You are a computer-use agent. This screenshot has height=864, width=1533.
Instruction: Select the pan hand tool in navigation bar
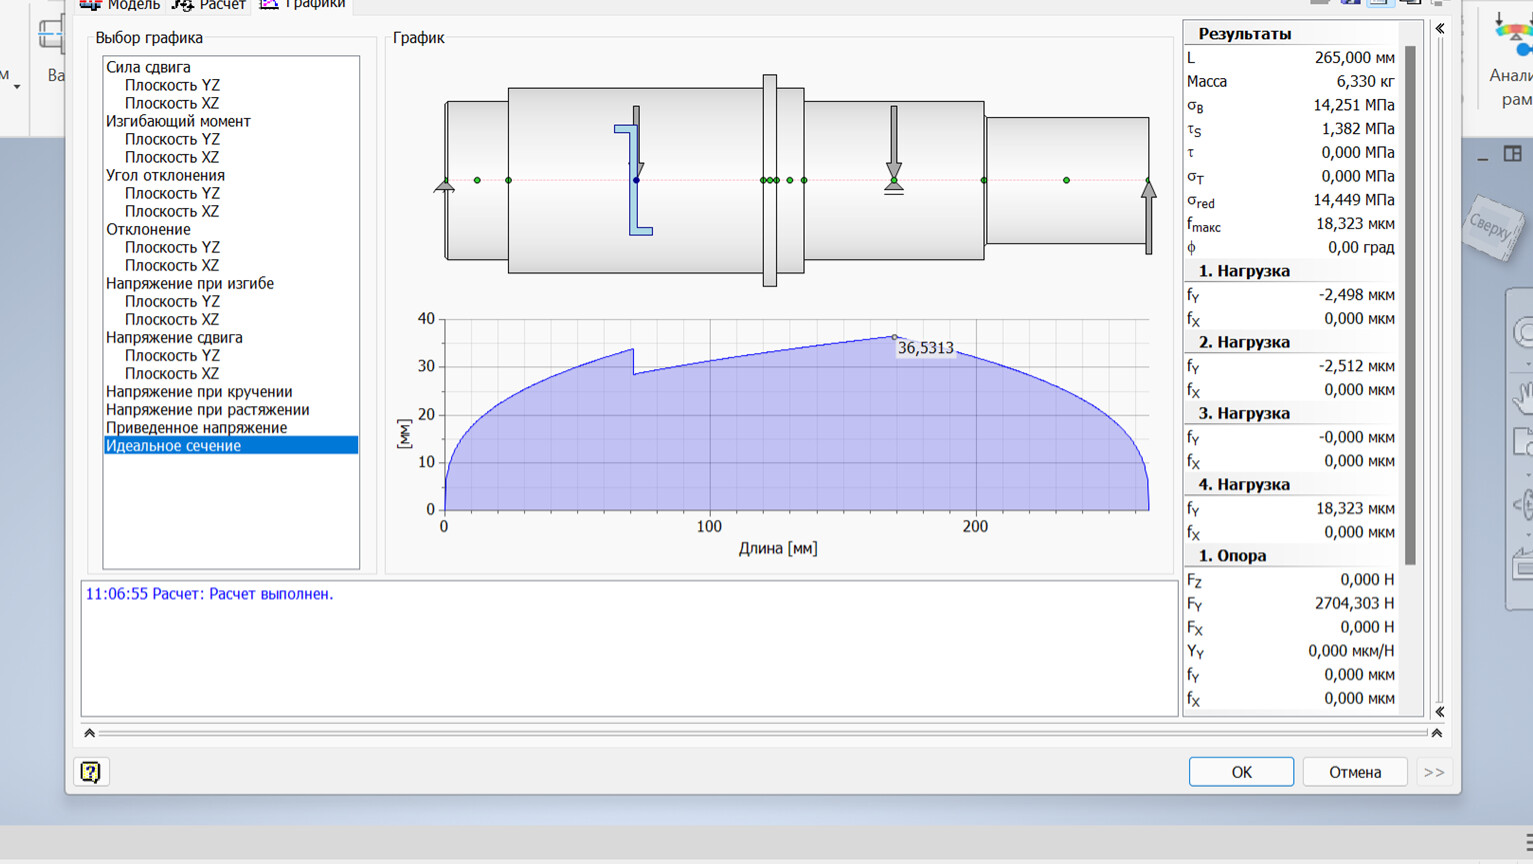point(1522,397)
